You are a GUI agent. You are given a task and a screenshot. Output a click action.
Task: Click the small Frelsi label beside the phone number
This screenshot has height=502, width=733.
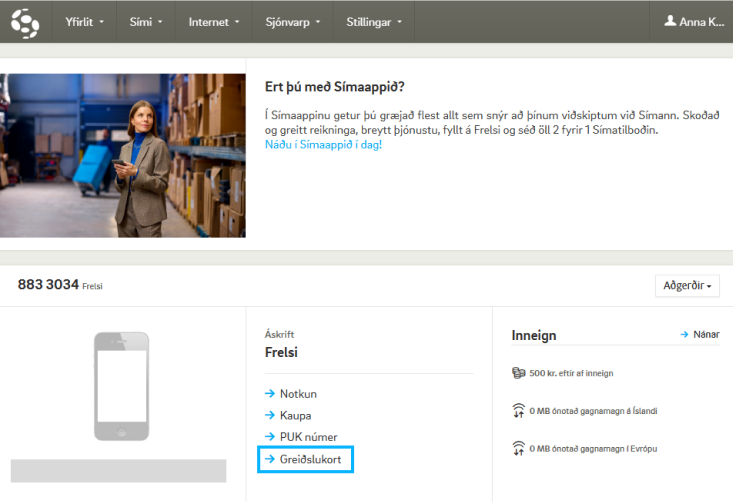tap(92, 286)
